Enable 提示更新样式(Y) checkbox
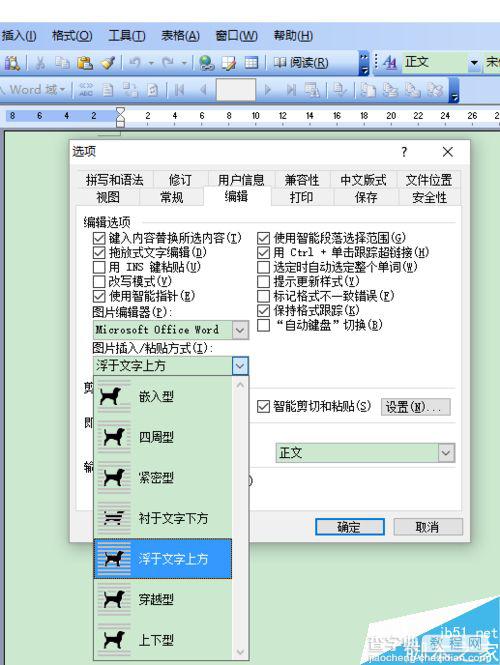Viewport: 500px width, 665px height. [x=263, y=282]
